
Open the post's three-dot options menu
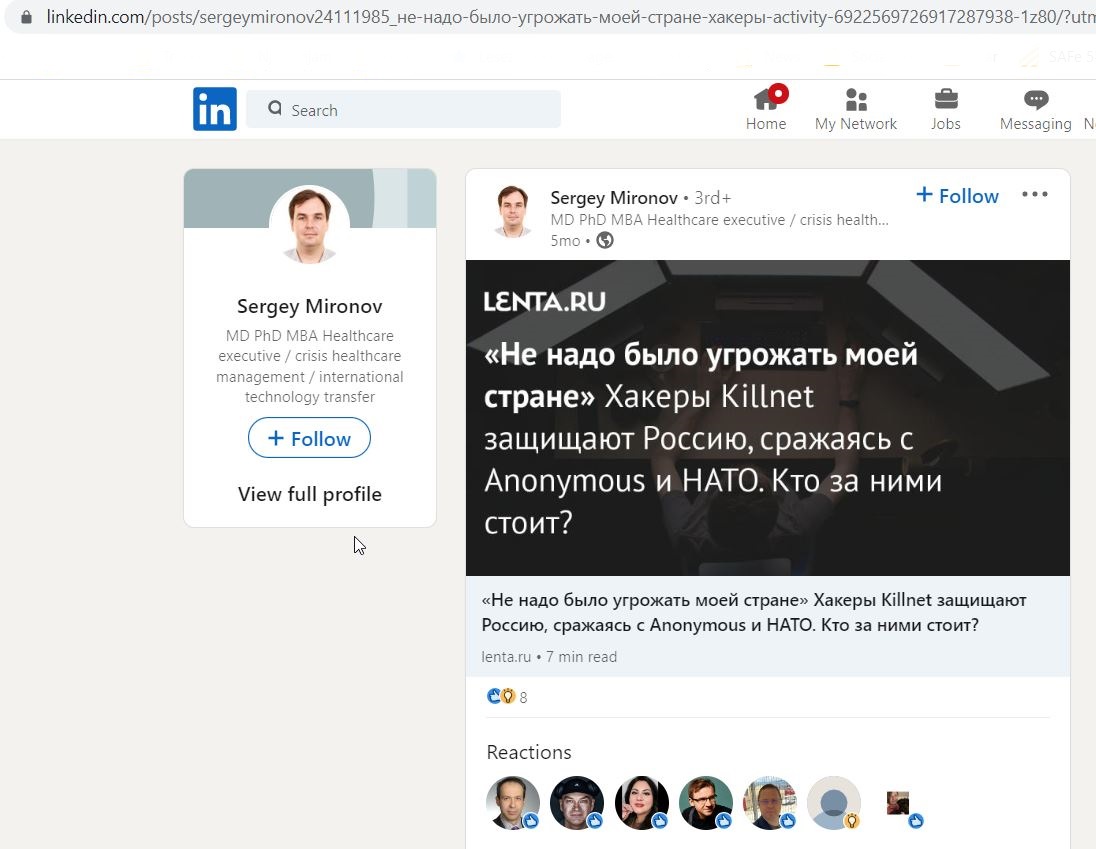click(1034, 194)
